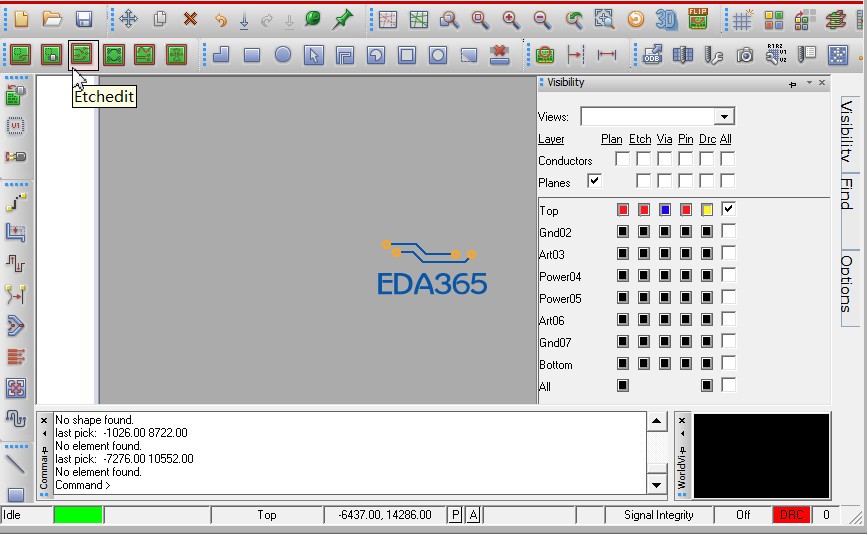Click the red DRC status indicator
This screenshot has width=867, height=534.
791,515
